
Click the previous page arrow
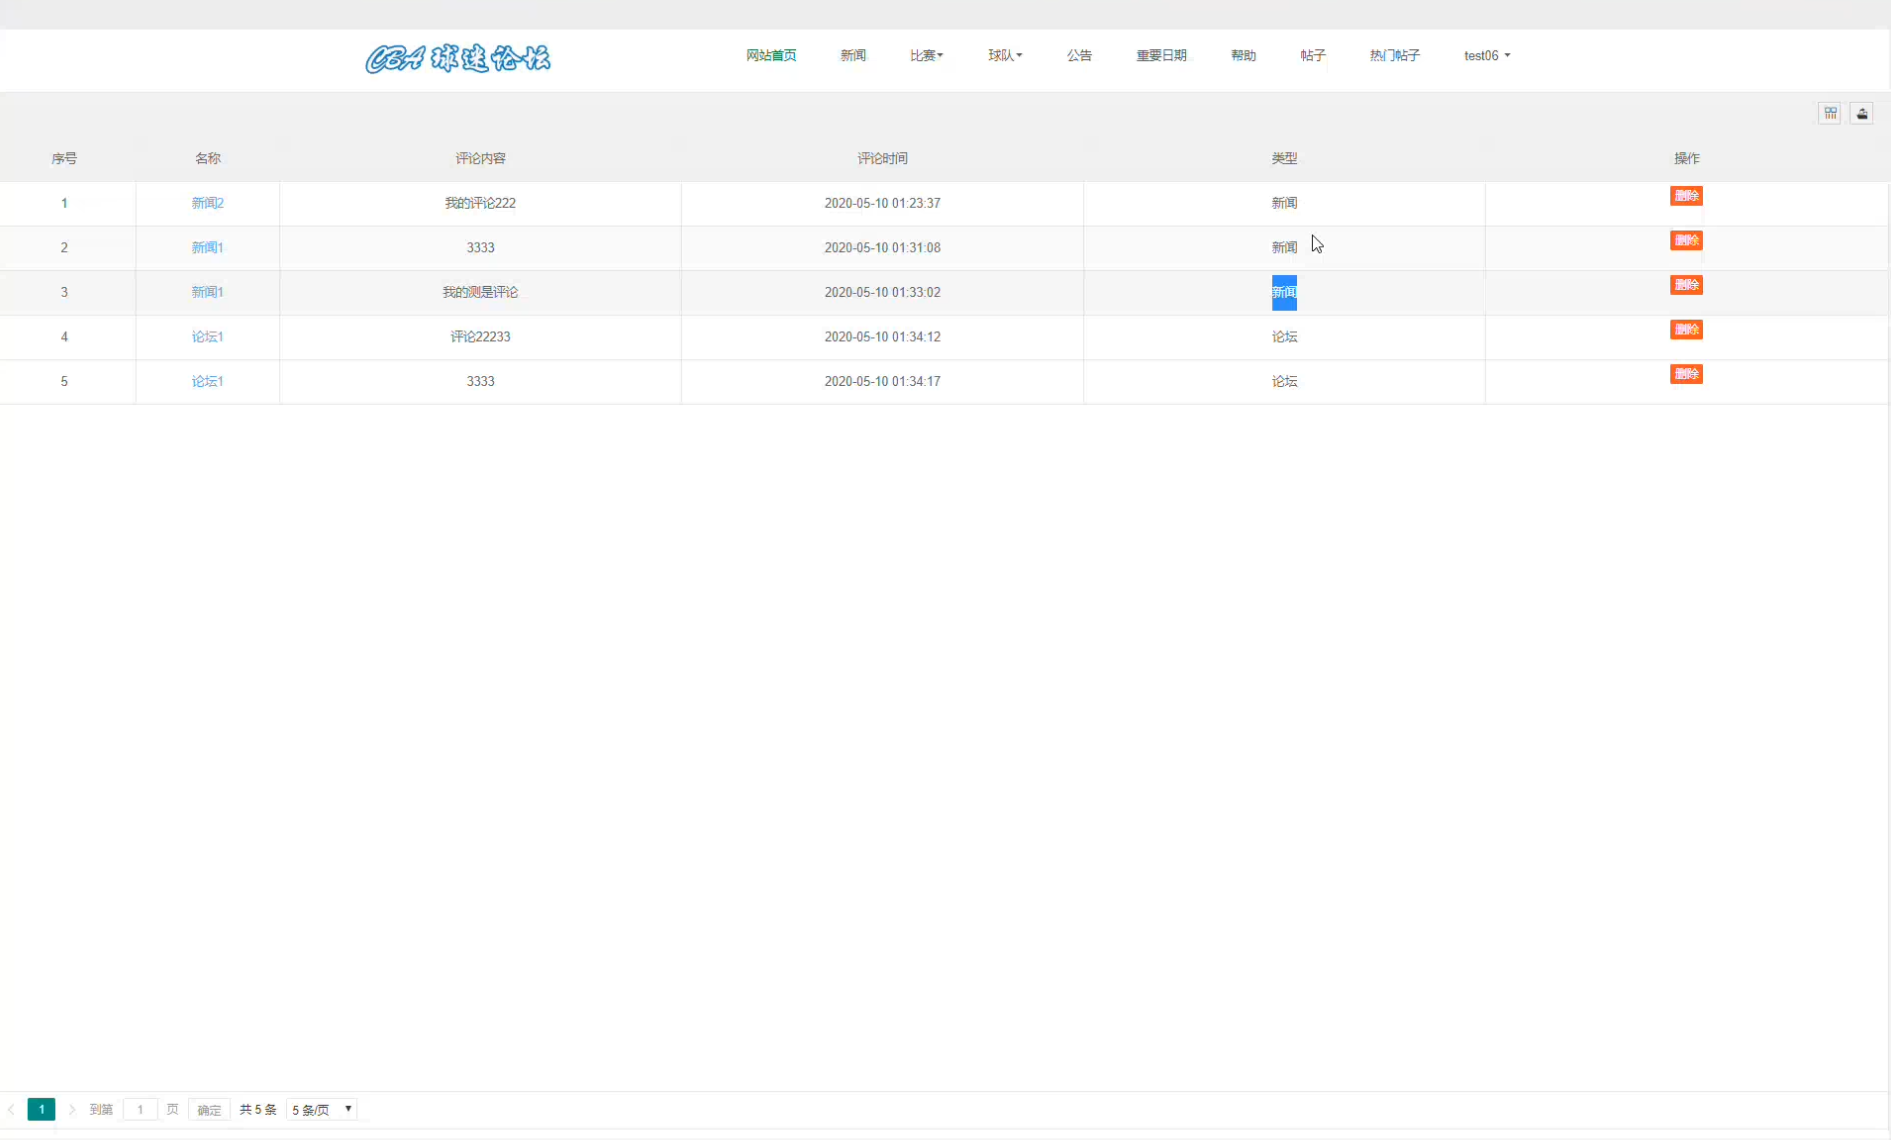tap(11, 1109)
